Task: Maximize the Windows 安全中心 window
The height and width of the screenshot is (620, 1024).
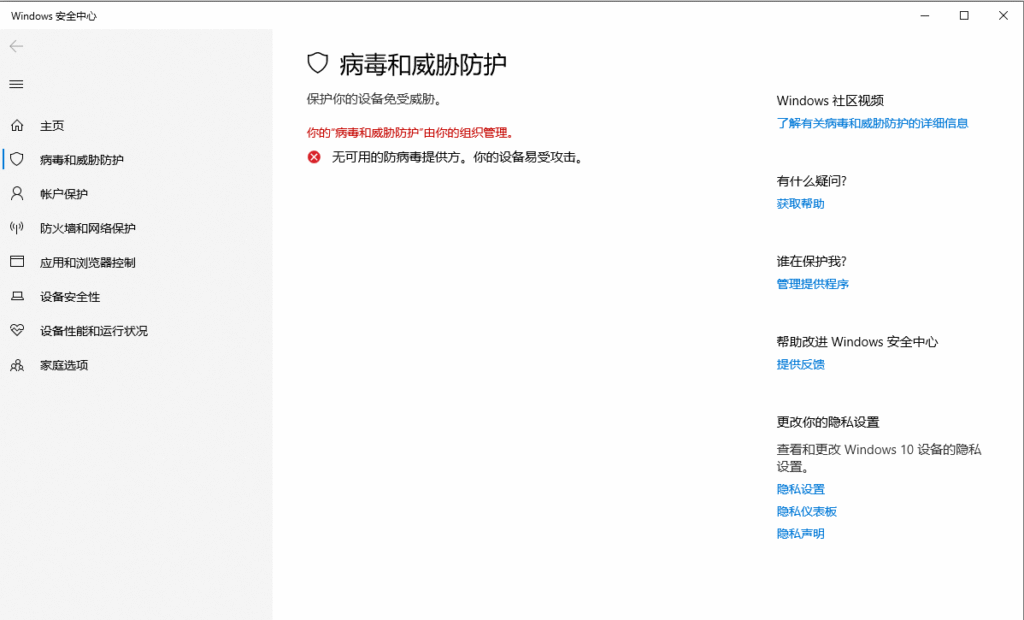Action: coord(964,16)
